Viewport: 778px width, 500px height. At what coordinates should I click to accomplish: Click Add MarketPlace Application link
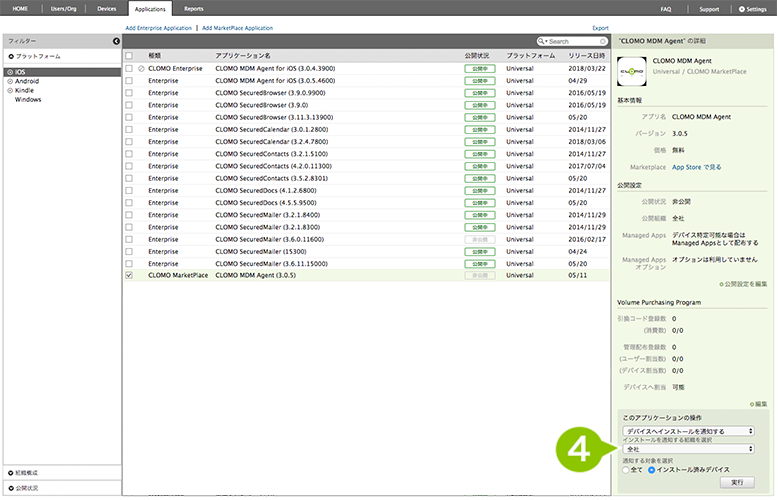coord(237,28)
